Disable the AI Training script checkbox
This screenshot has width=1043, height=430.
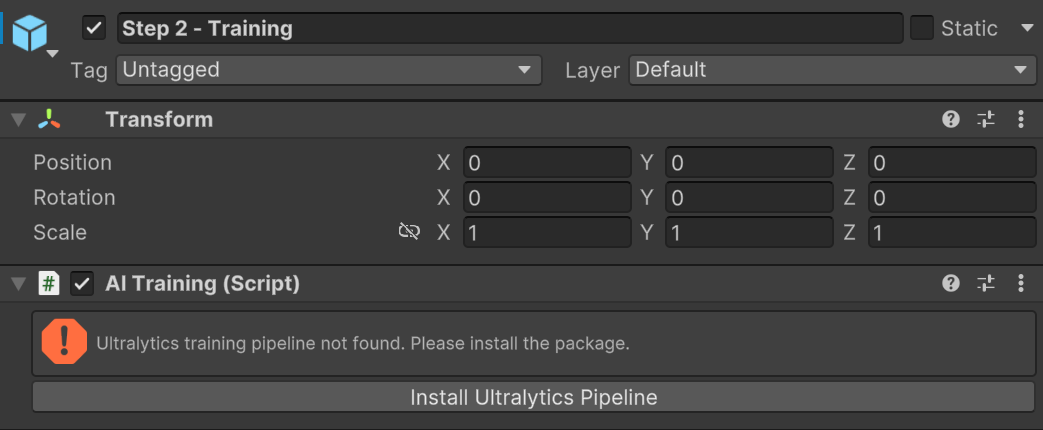82,284
